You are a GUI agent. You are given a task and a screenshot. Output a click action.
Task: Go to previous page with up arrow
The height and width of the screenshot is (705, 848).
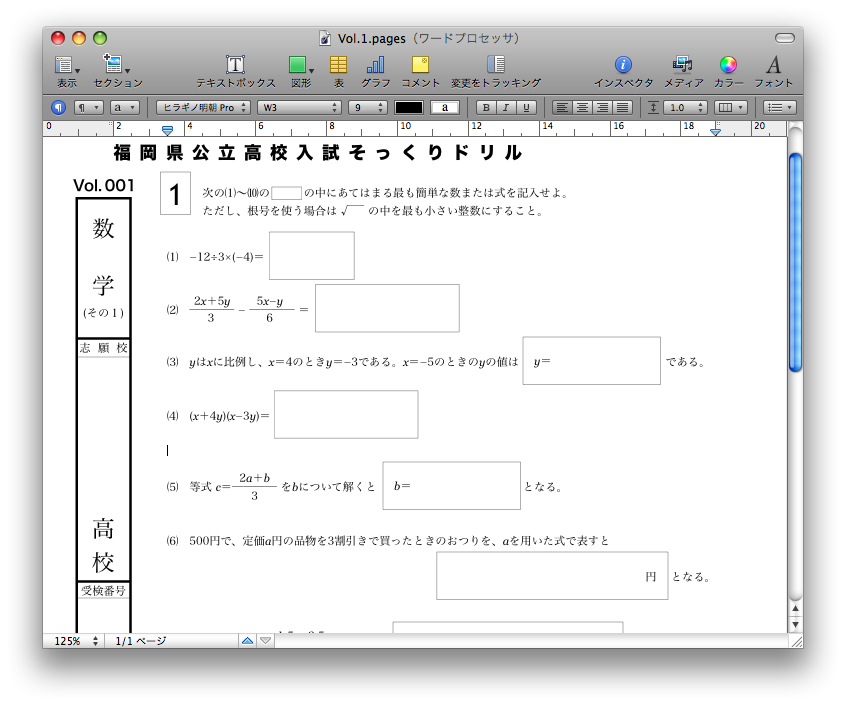click(x=248, y=641)
